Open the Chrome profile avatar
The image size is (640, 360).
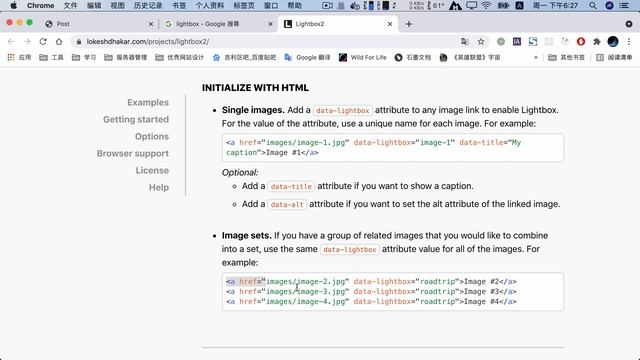[x=613, y=42]
